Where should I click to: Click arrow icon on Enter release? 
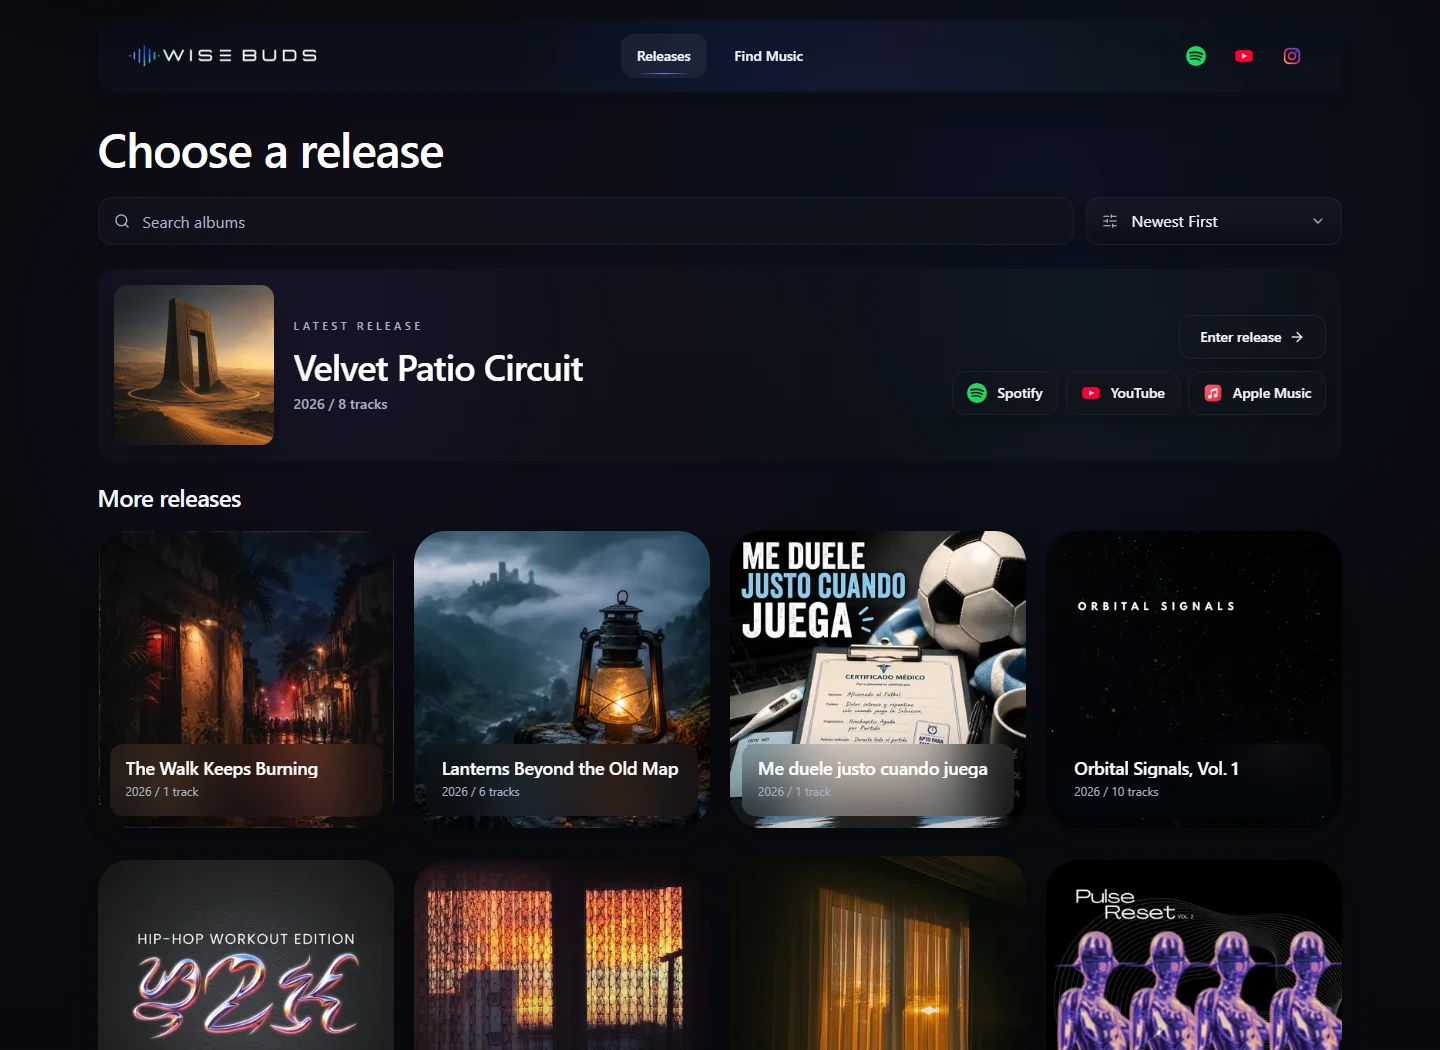pyautogui.click(x=1297, y=337)
